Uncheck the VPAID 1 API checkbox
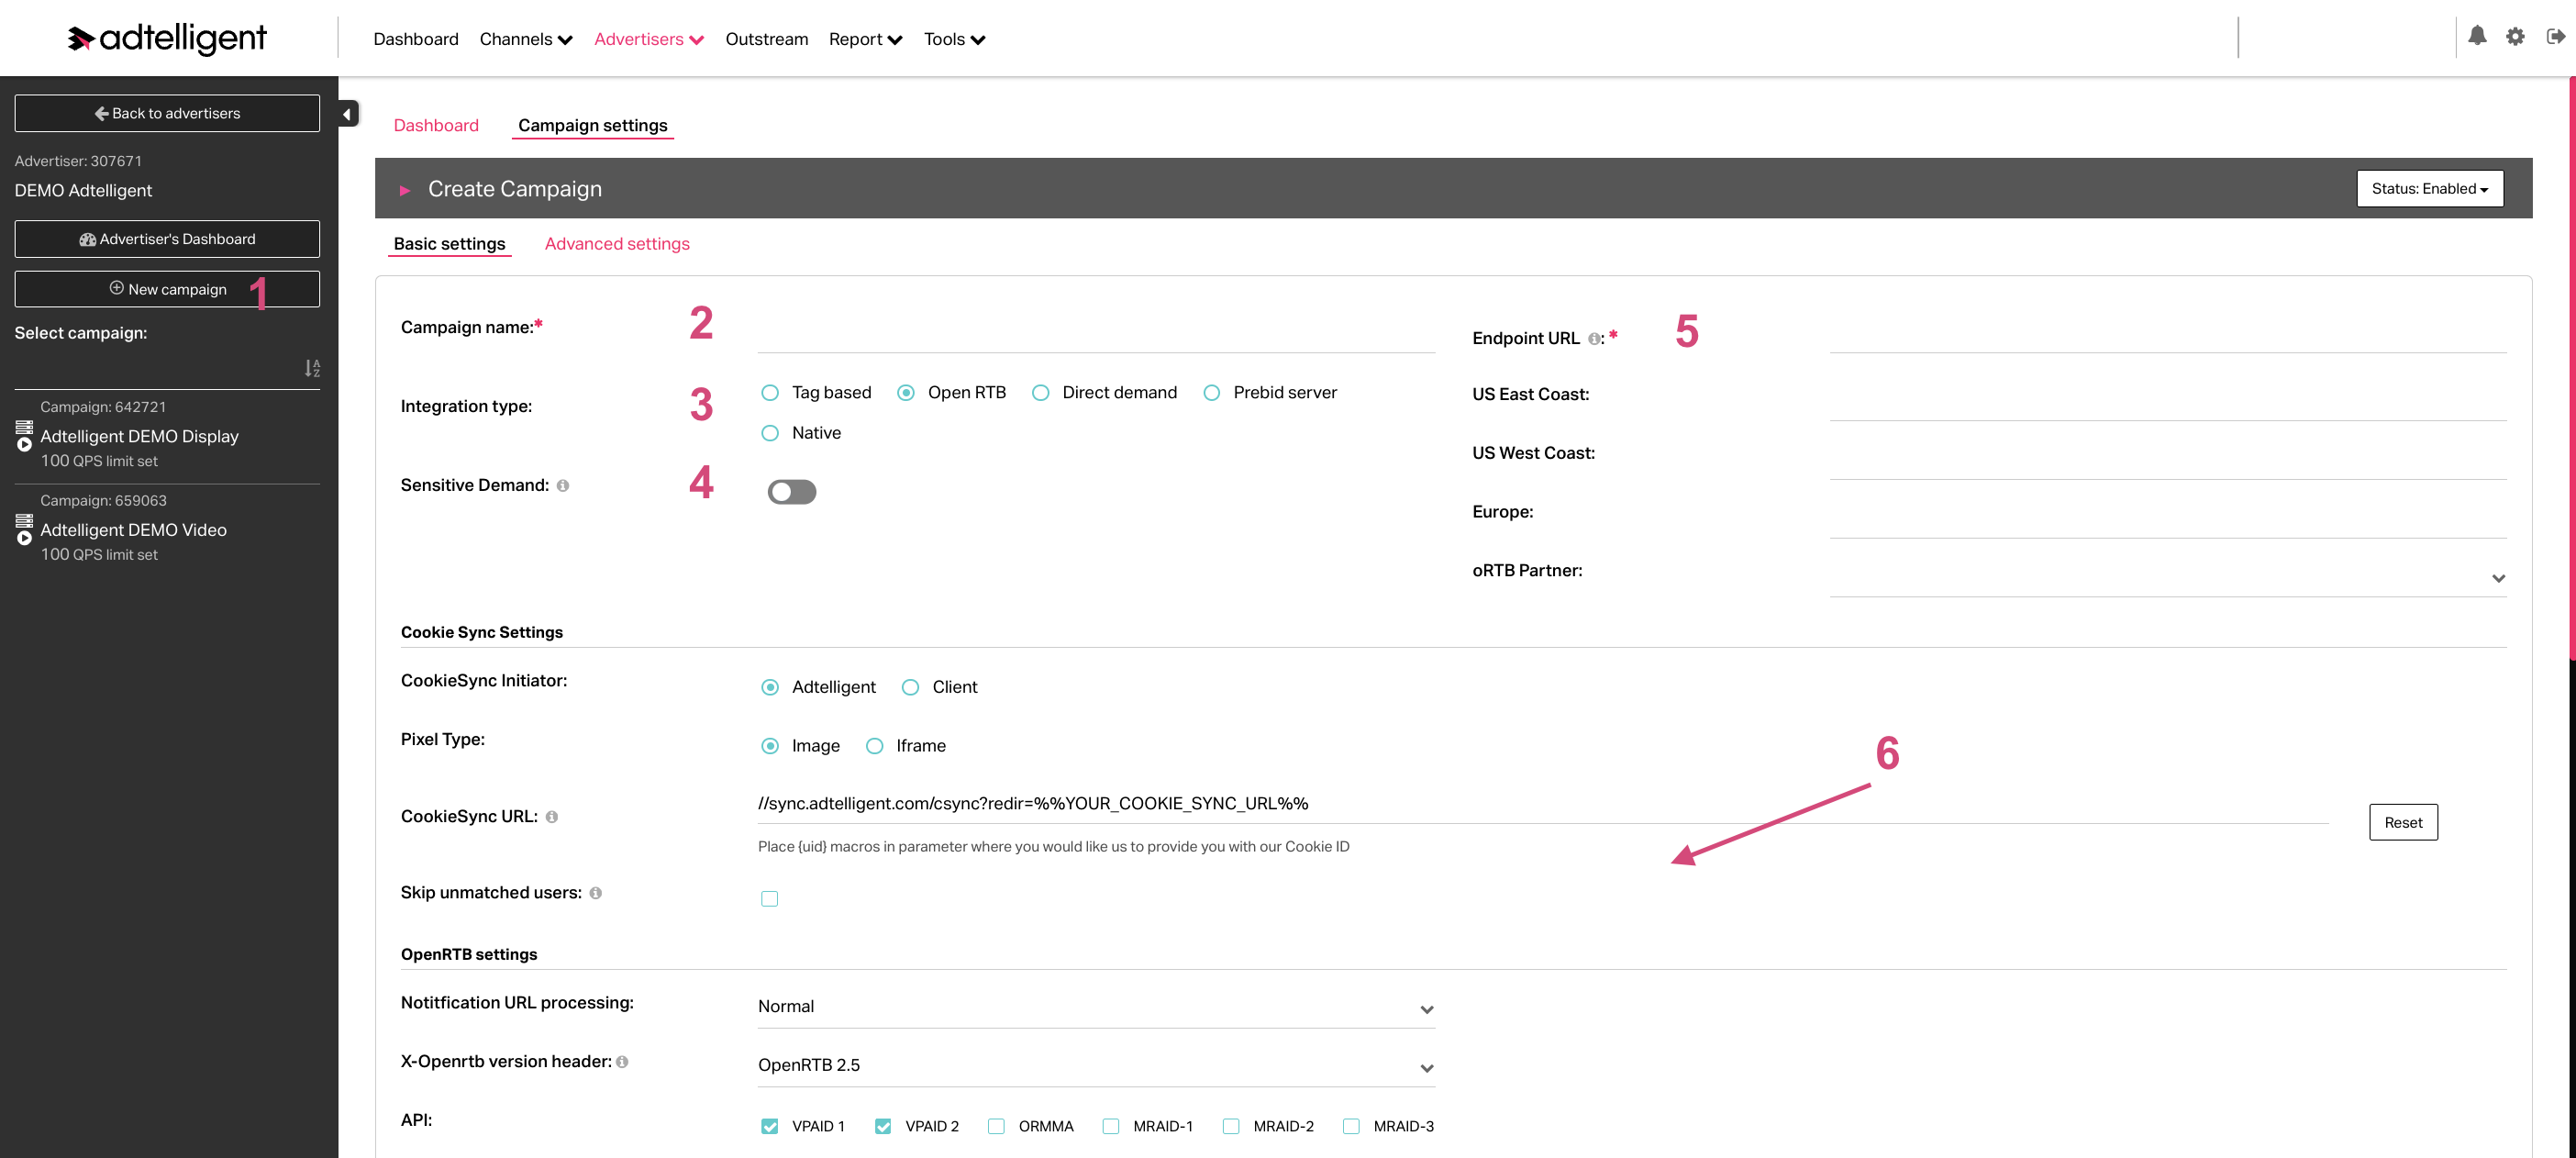This screenshot has height=1158, width=2576. [x=769, y=1126]
